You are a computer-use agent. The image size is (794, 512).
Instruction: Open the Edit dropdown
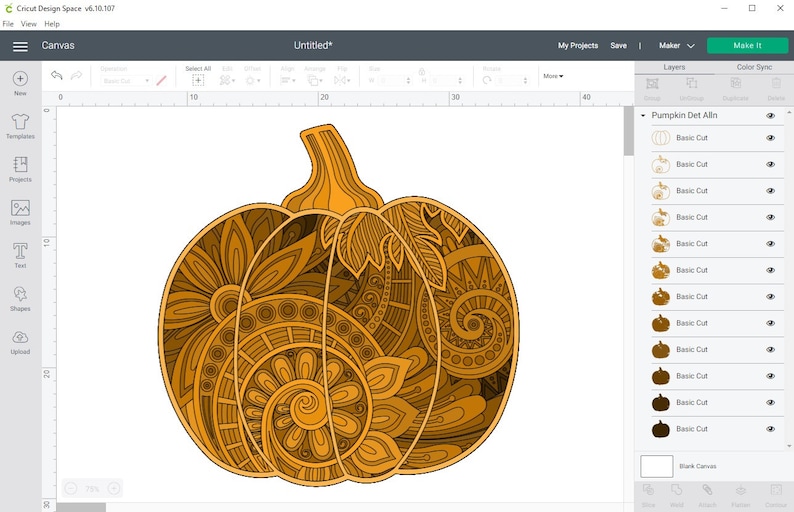tap(227, 80)
